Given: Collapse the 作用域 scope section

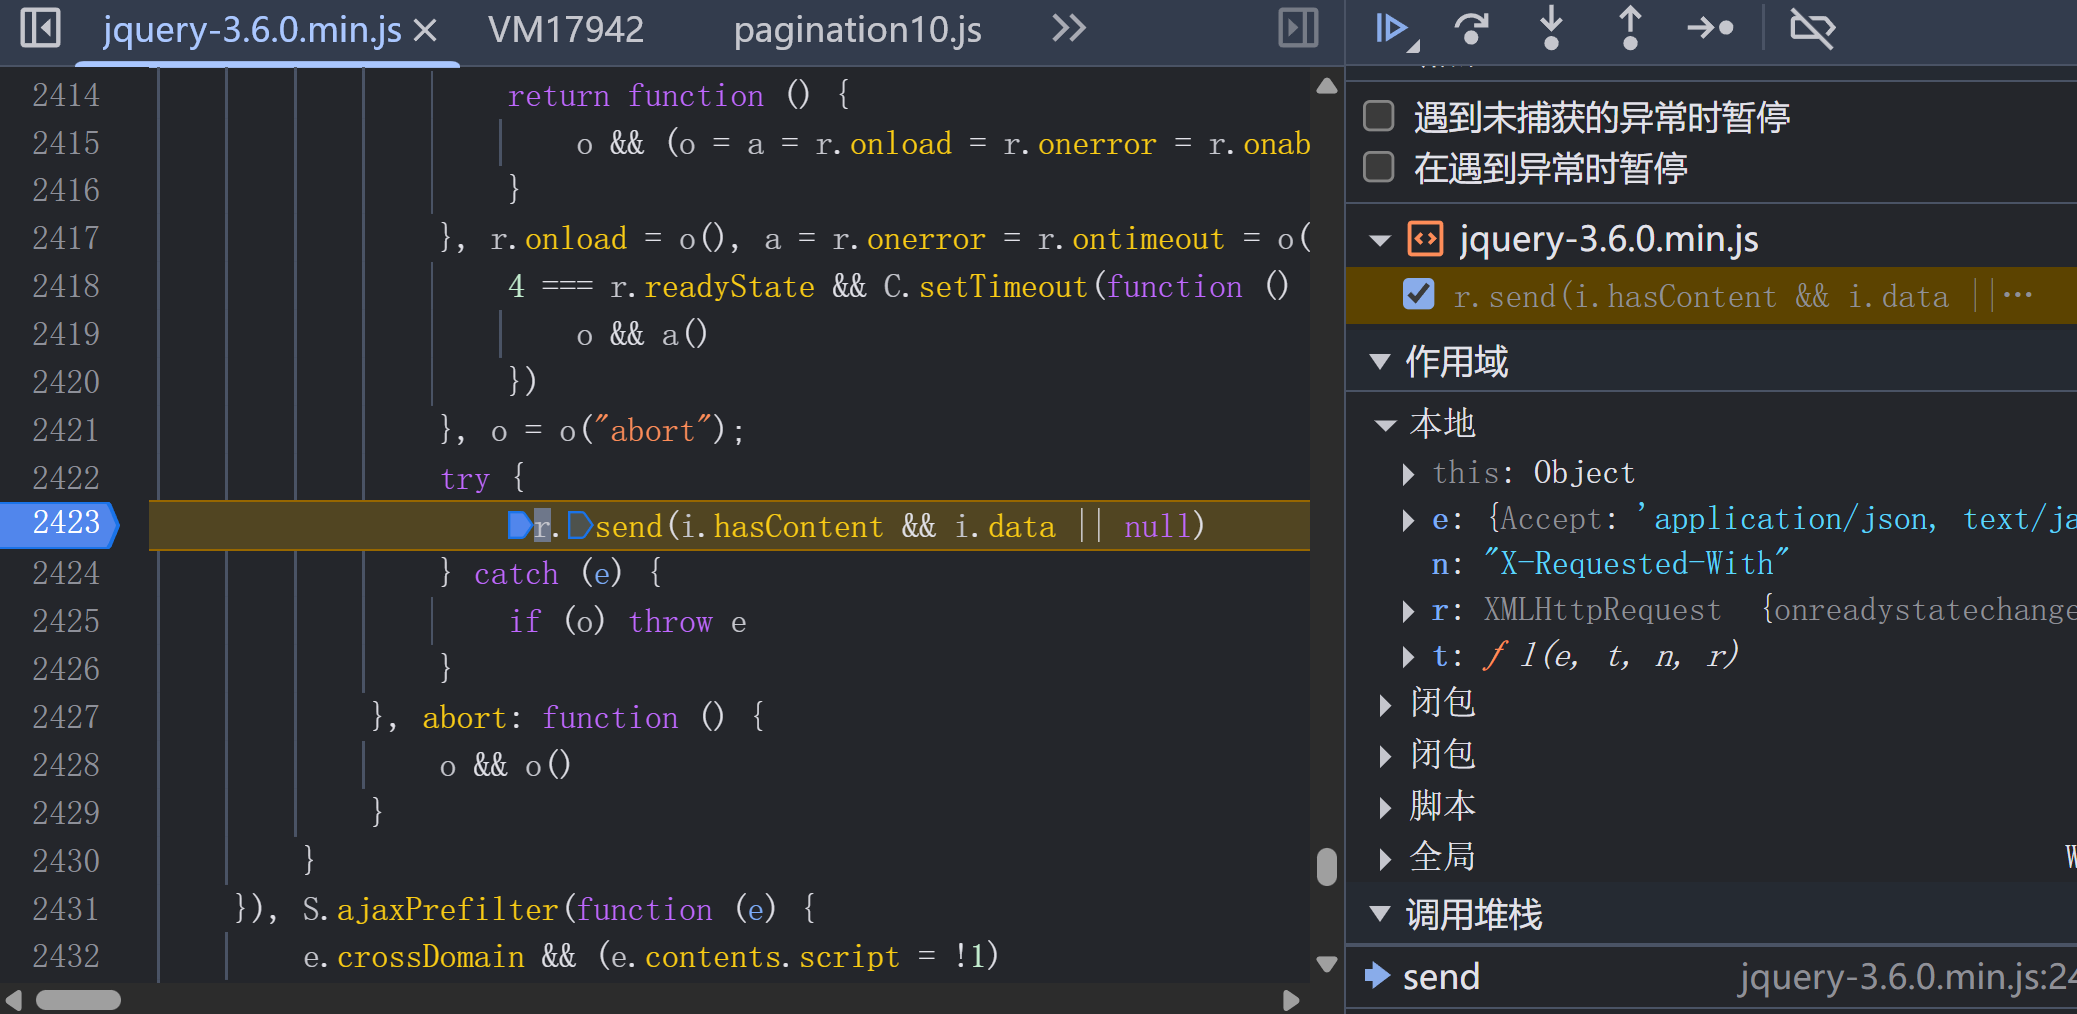Looking at the screenshot, I should [x=1380, y=362].
